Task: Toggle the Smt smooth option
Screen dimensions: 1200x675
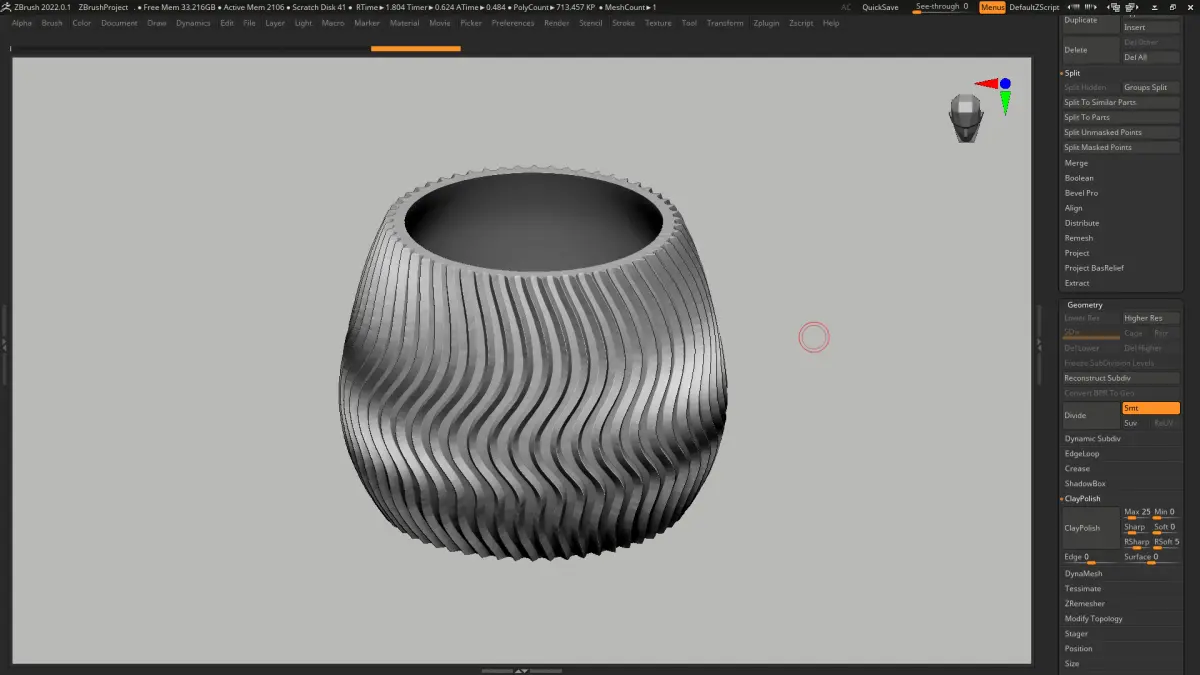Action: point(1151,408)
